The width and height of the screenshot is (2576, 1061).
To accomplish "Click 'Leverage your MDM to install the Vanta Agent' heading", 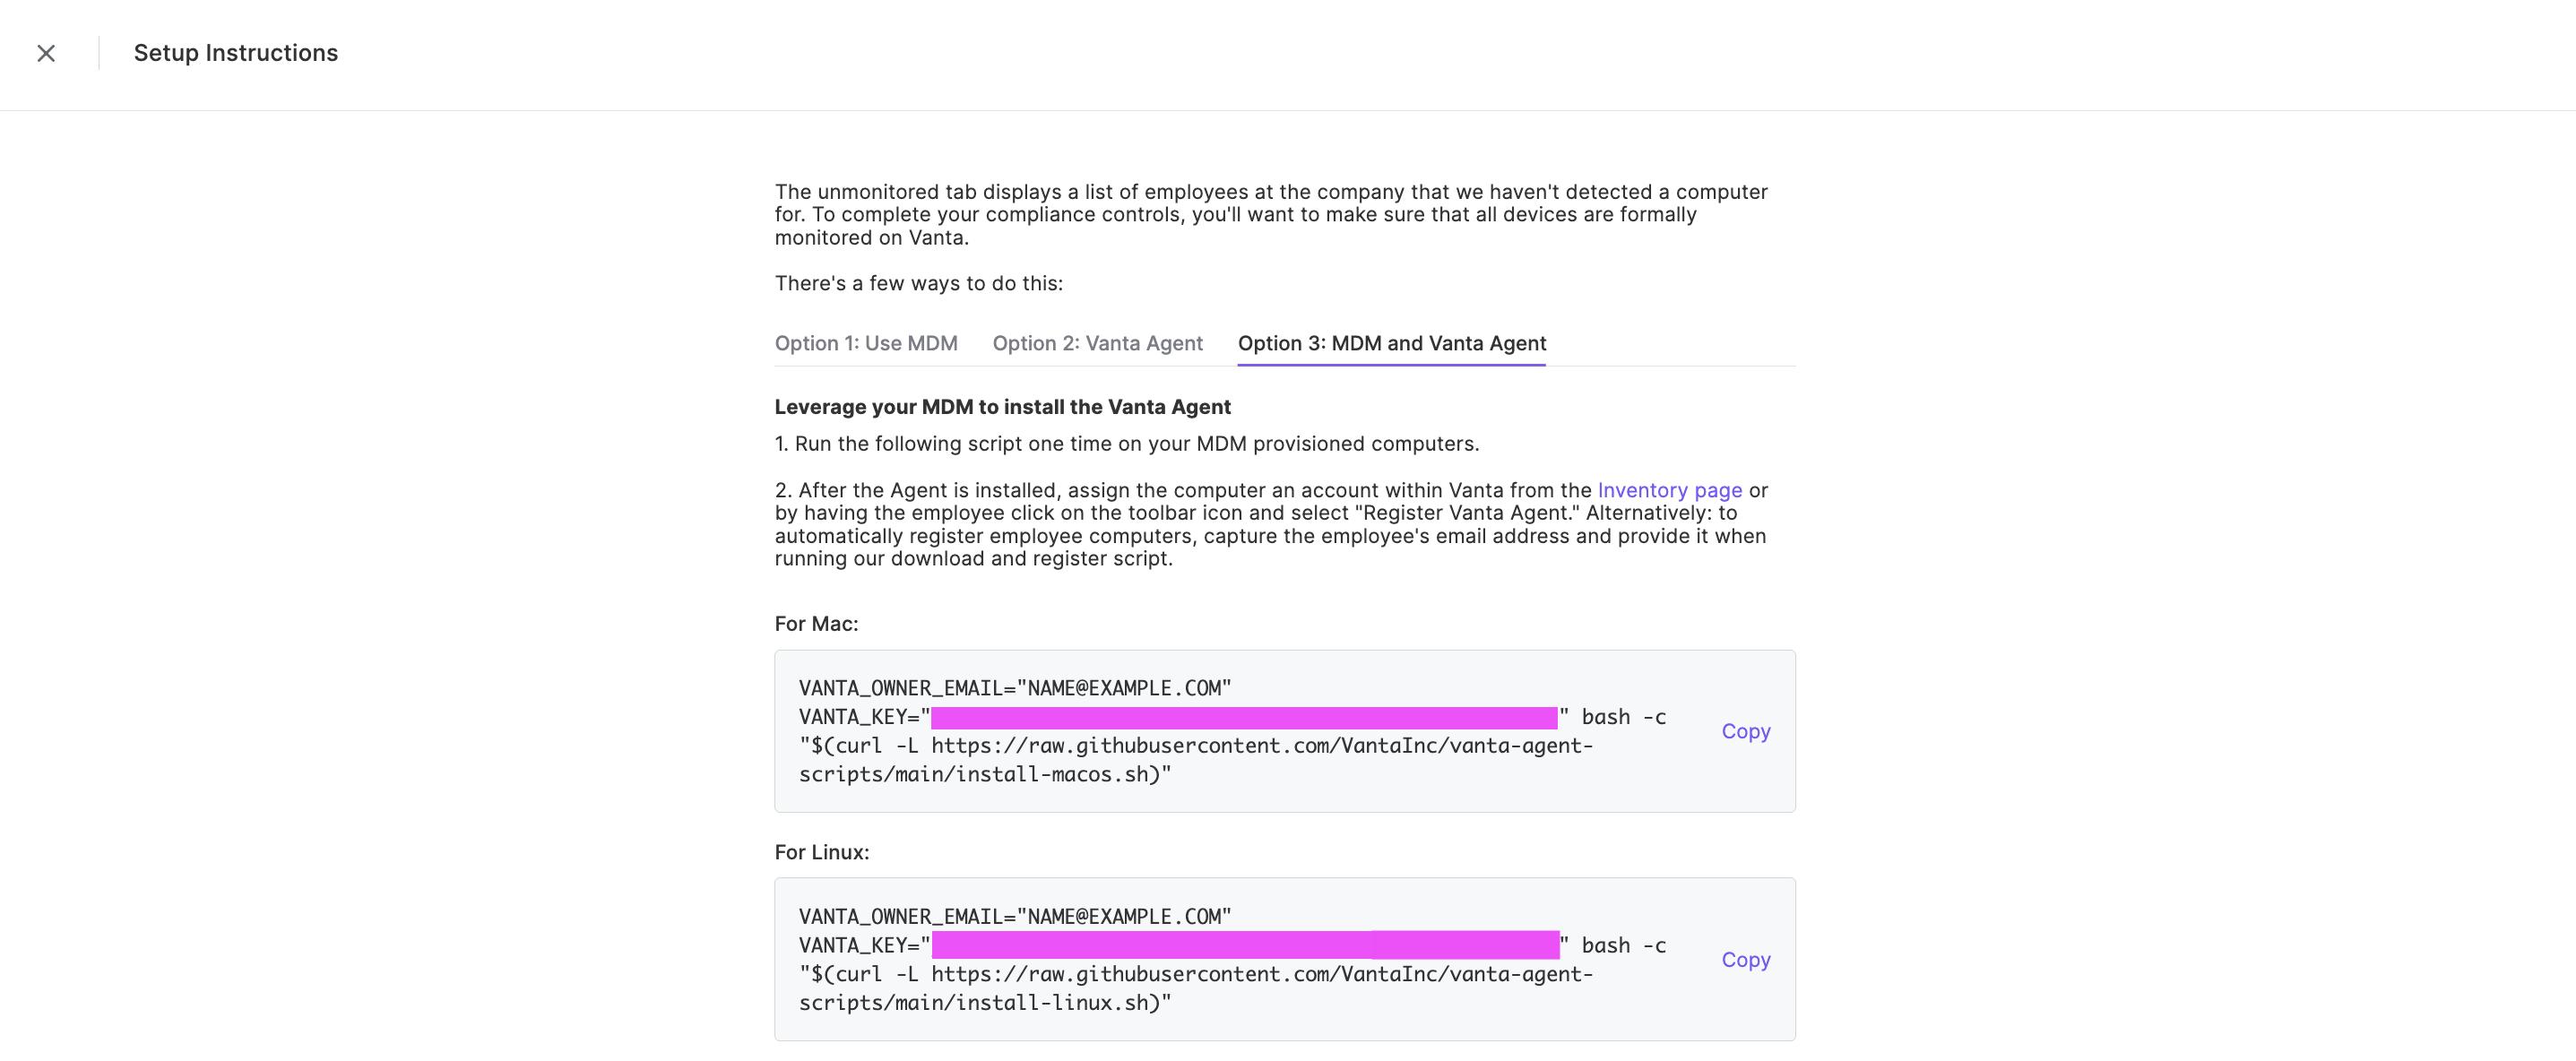I will coord(1002,407).
